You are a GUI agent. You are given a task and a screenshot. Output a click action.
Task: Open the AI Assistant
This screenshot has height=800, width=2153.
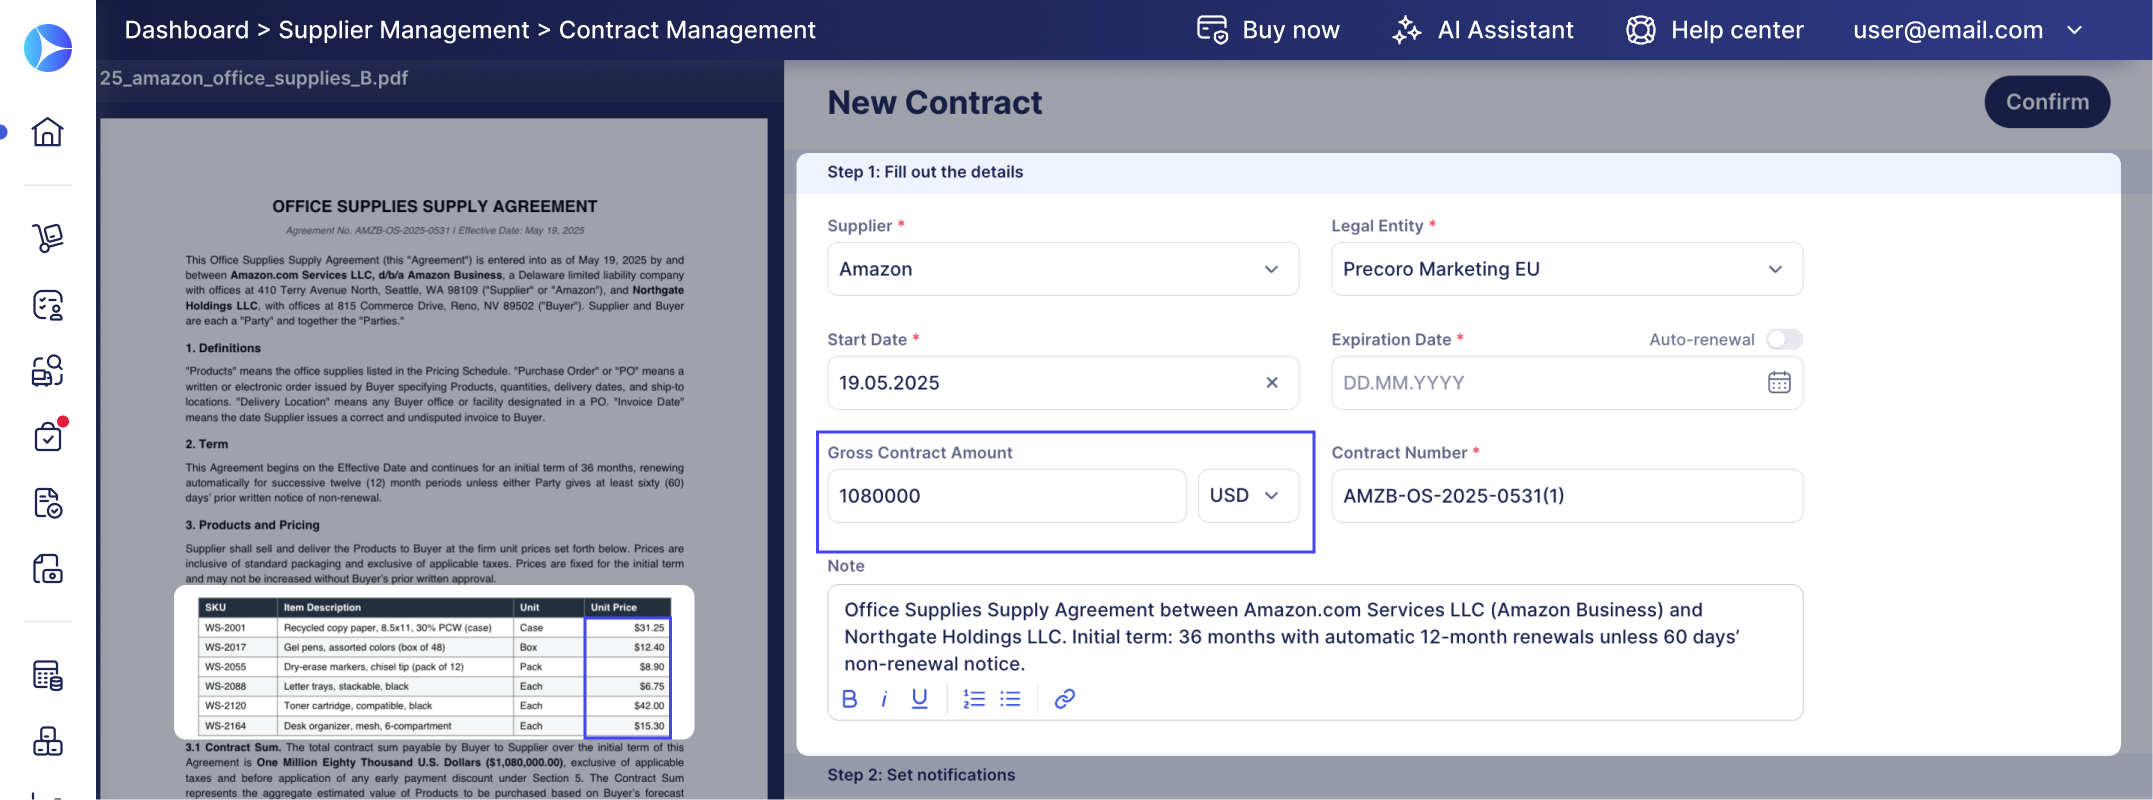1483,30
